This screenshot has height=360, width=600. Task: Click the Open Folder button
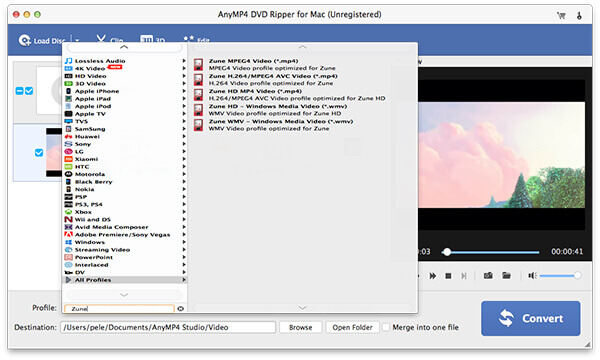[x=352, y=327]
